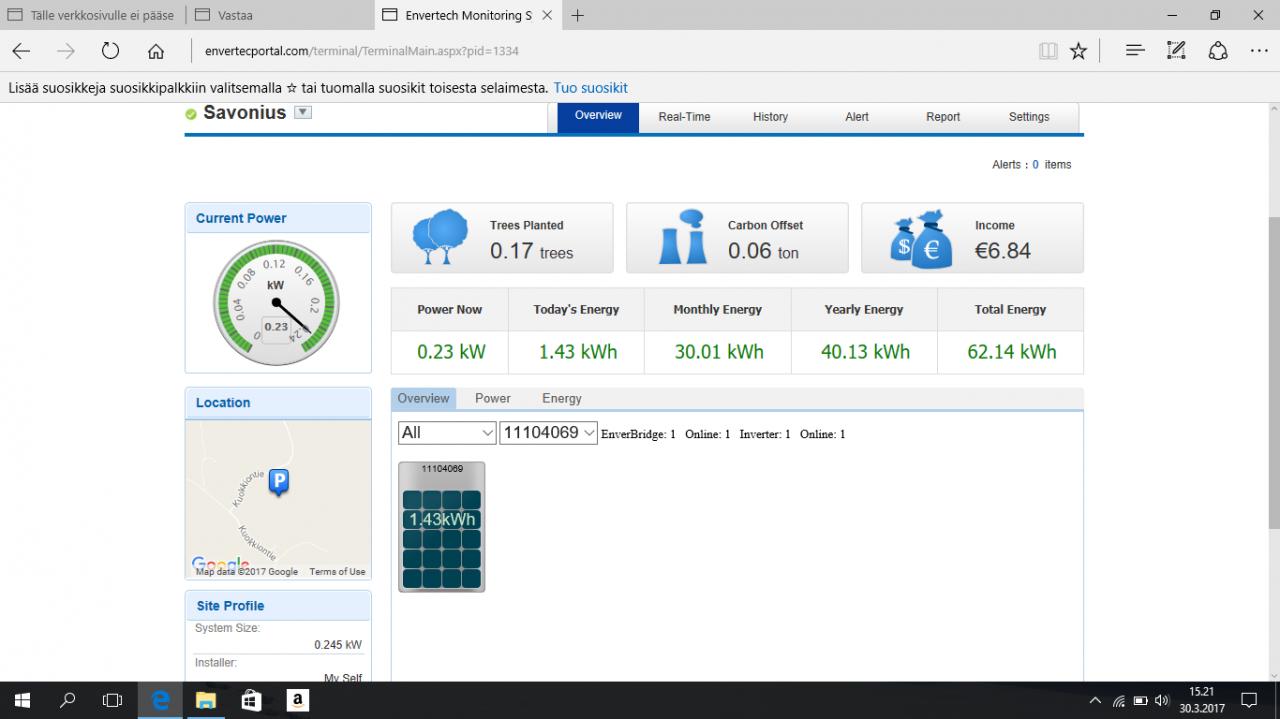Open Windows Start menu

[x=22, y=701]
